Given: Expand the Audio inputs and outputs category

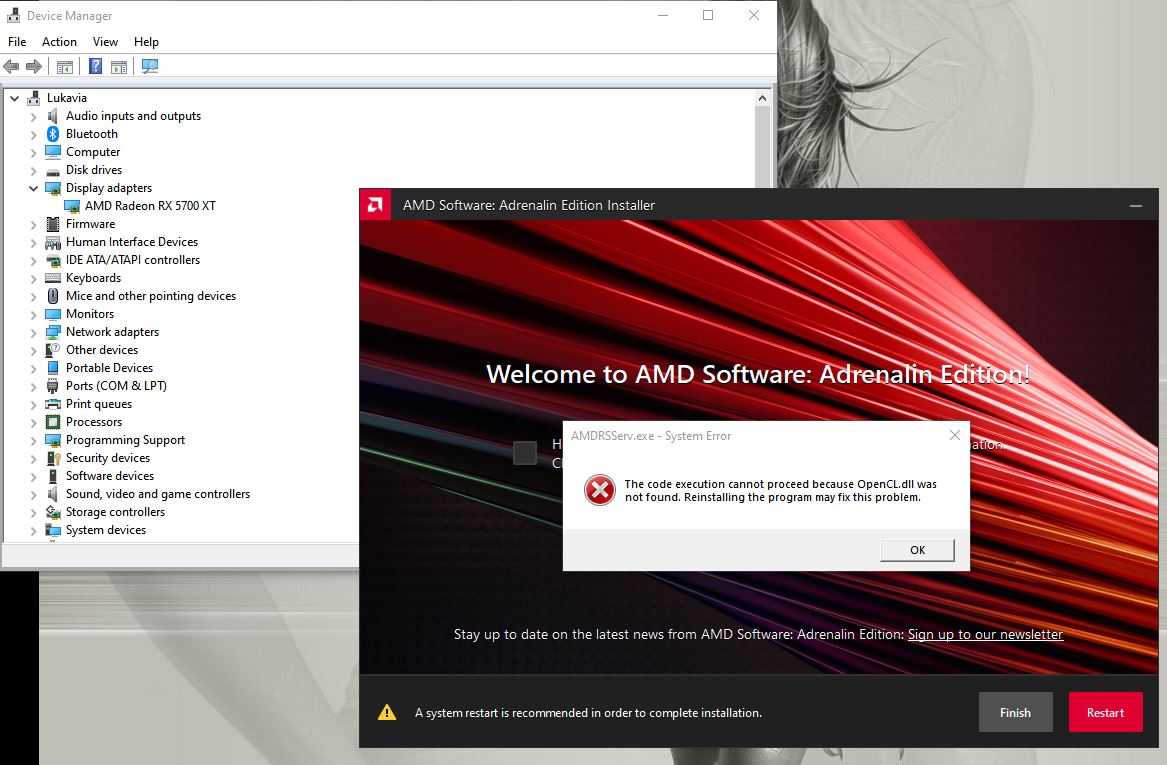Looking at the screenshot, I should click(x=33, y=116).
